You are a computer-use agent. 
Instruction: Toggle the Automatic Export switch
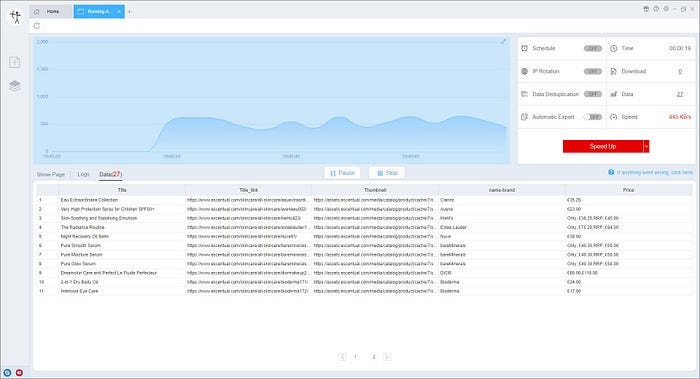pos(593,117)
